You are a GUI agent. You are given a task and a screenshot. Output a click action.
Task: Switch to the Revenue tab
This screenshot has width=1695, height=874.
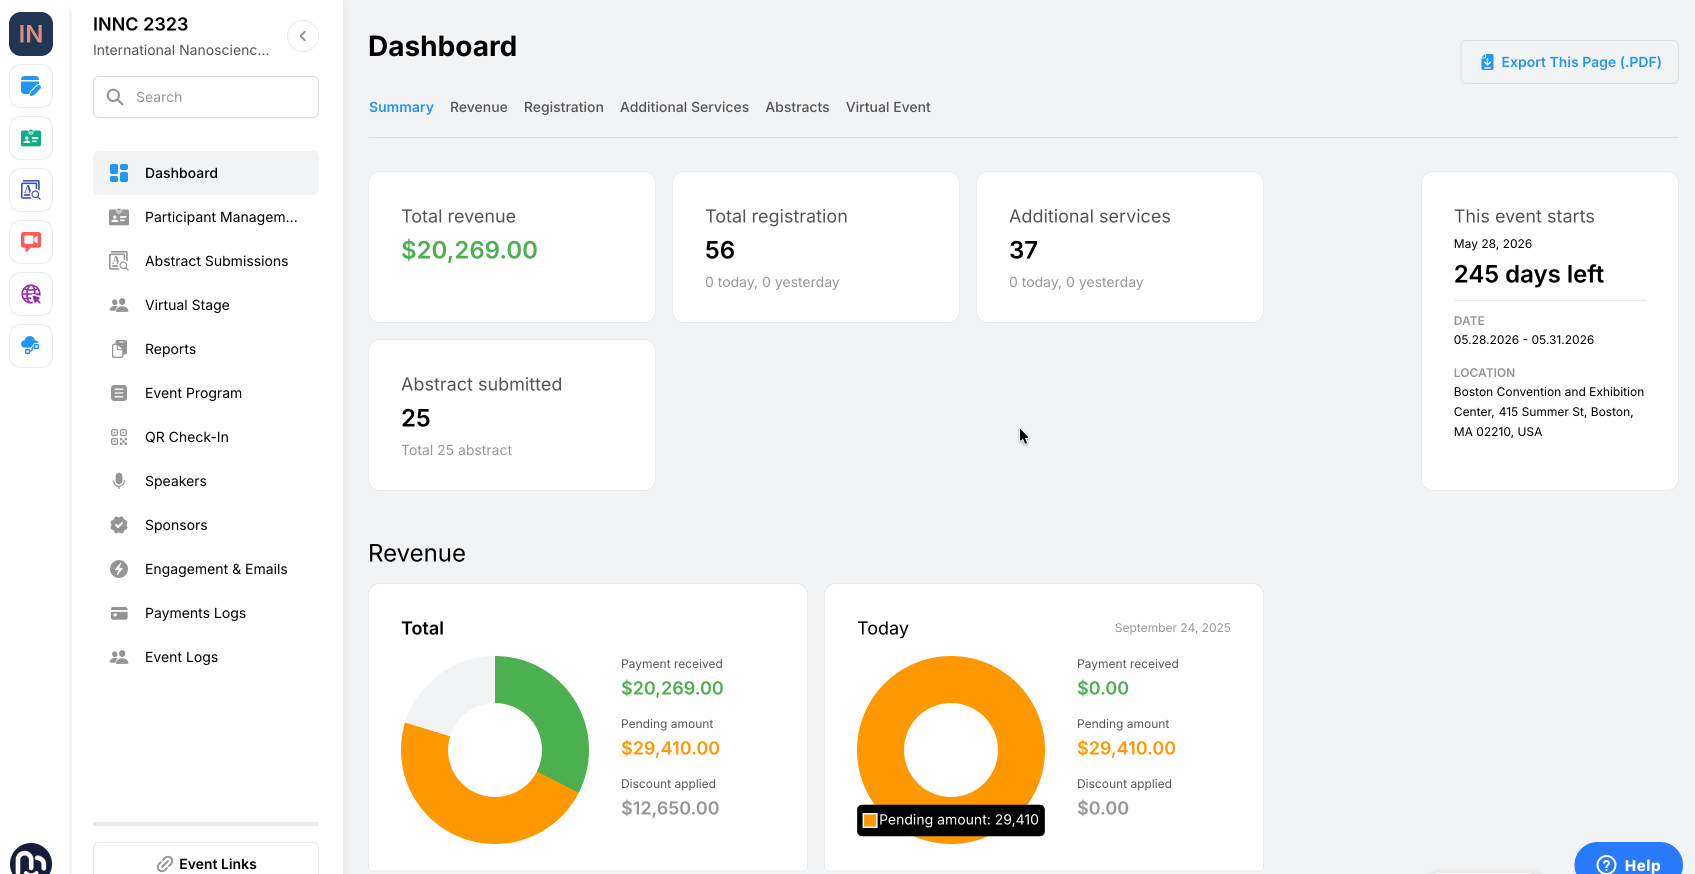click(478, 107)
